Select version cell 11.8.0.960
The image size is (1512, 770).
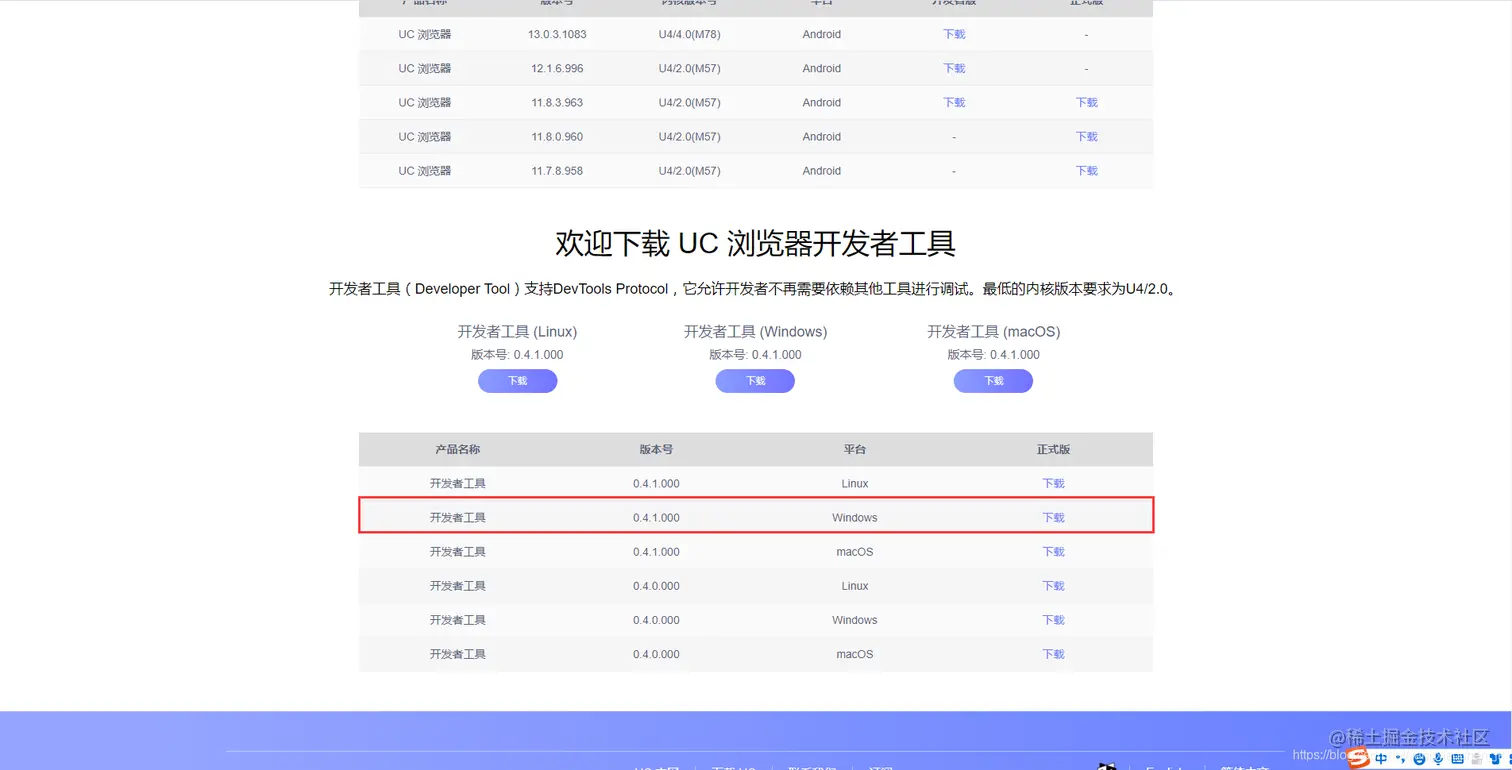point(557,136)
